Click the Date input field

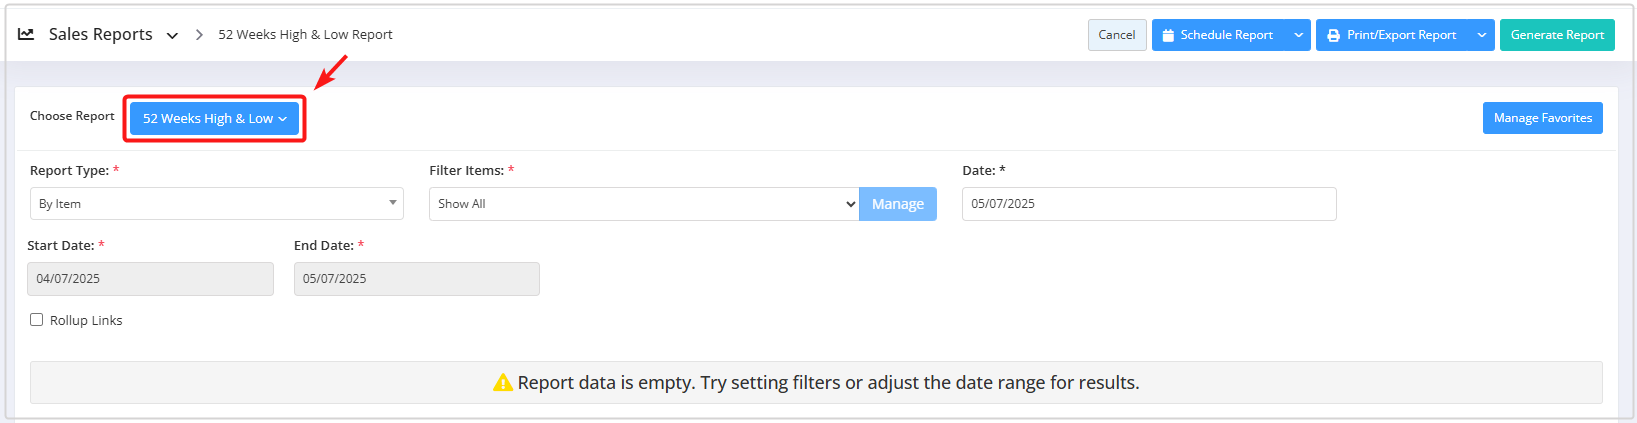pyautogui.click(x=1148, y=204)
